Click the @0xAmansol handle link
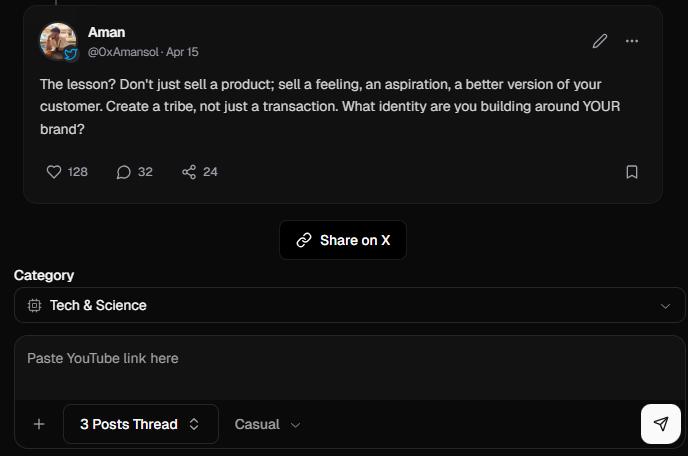The height and width of the screenshot is (456, 688). click(123, 52)
